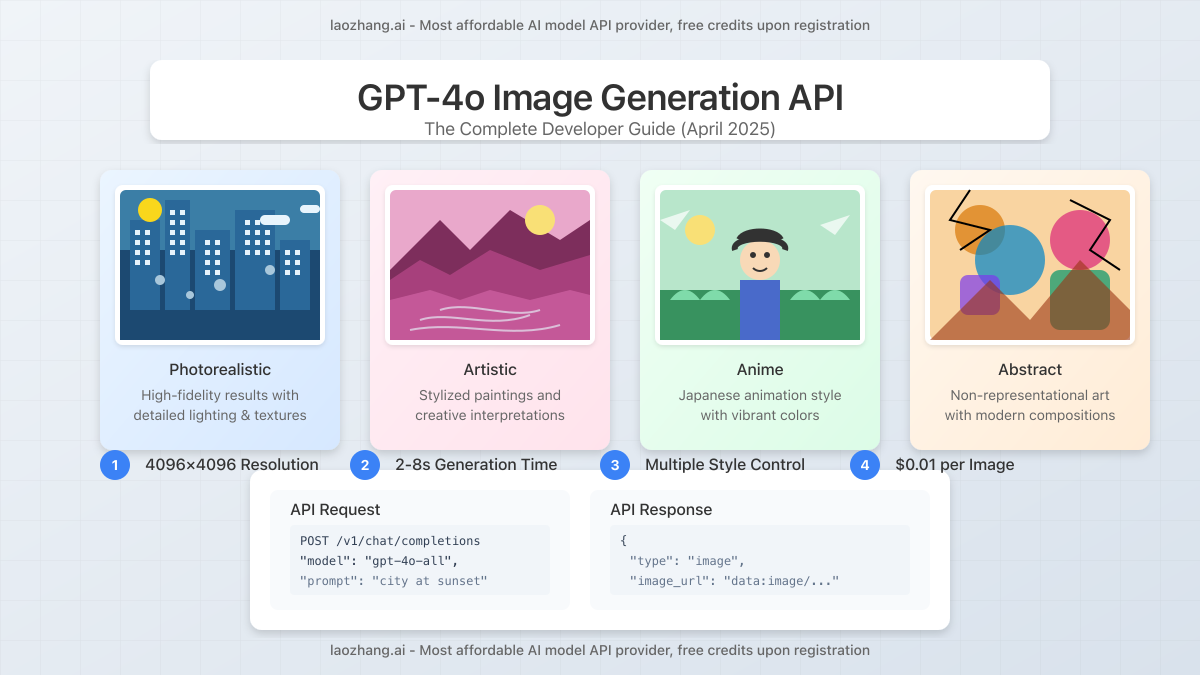Click "Multiple Style Control" feature label
The height and width of the screenshot is (675, 1200).
[x=725, y=464]
